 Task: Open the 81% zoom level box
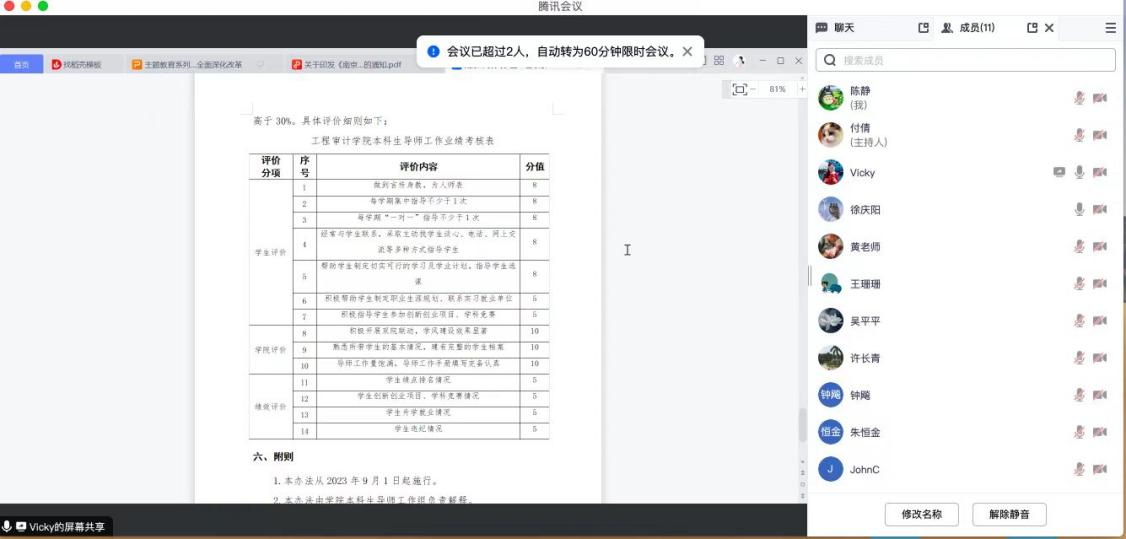(777, 89)
